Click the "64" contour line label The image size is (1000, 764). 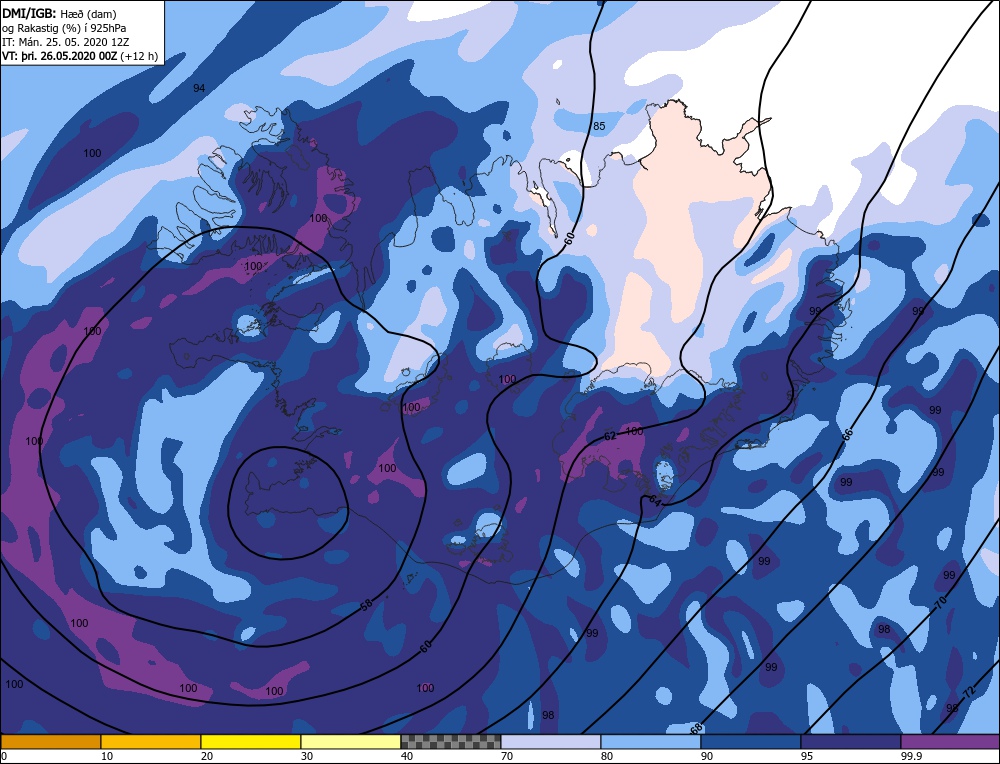(654, 501)
